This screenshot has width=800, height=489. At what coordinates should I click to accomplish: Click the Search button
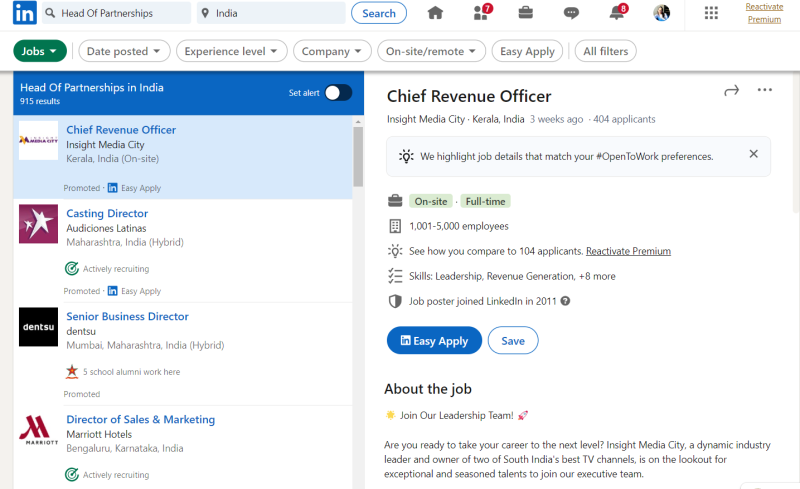click(x=379, y=13)
